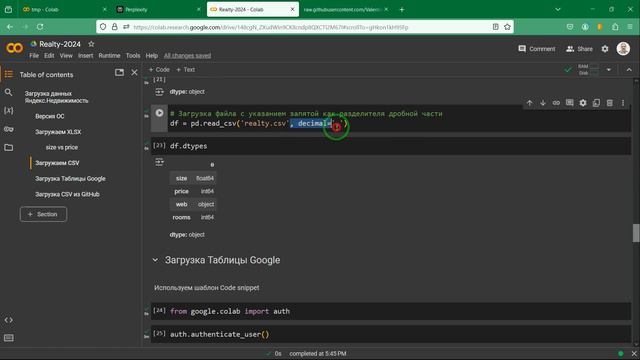Collapse the header with chevron up
Screen dimensions: 640x360
(629, 70)
